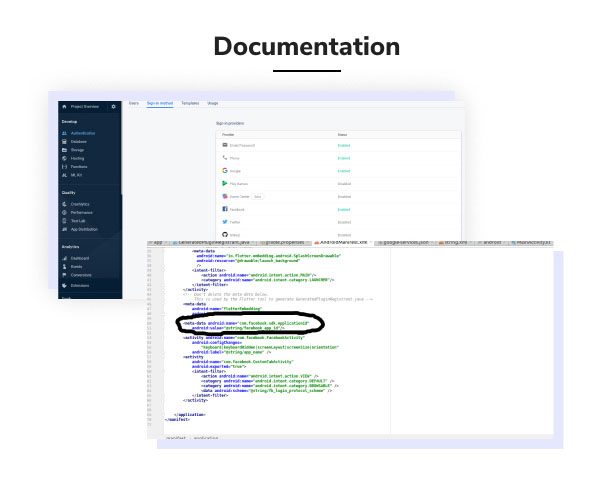Click the Extensions icon in sidebar
The height and width of the screenshot is (494, 616).
tap(64, 285)
